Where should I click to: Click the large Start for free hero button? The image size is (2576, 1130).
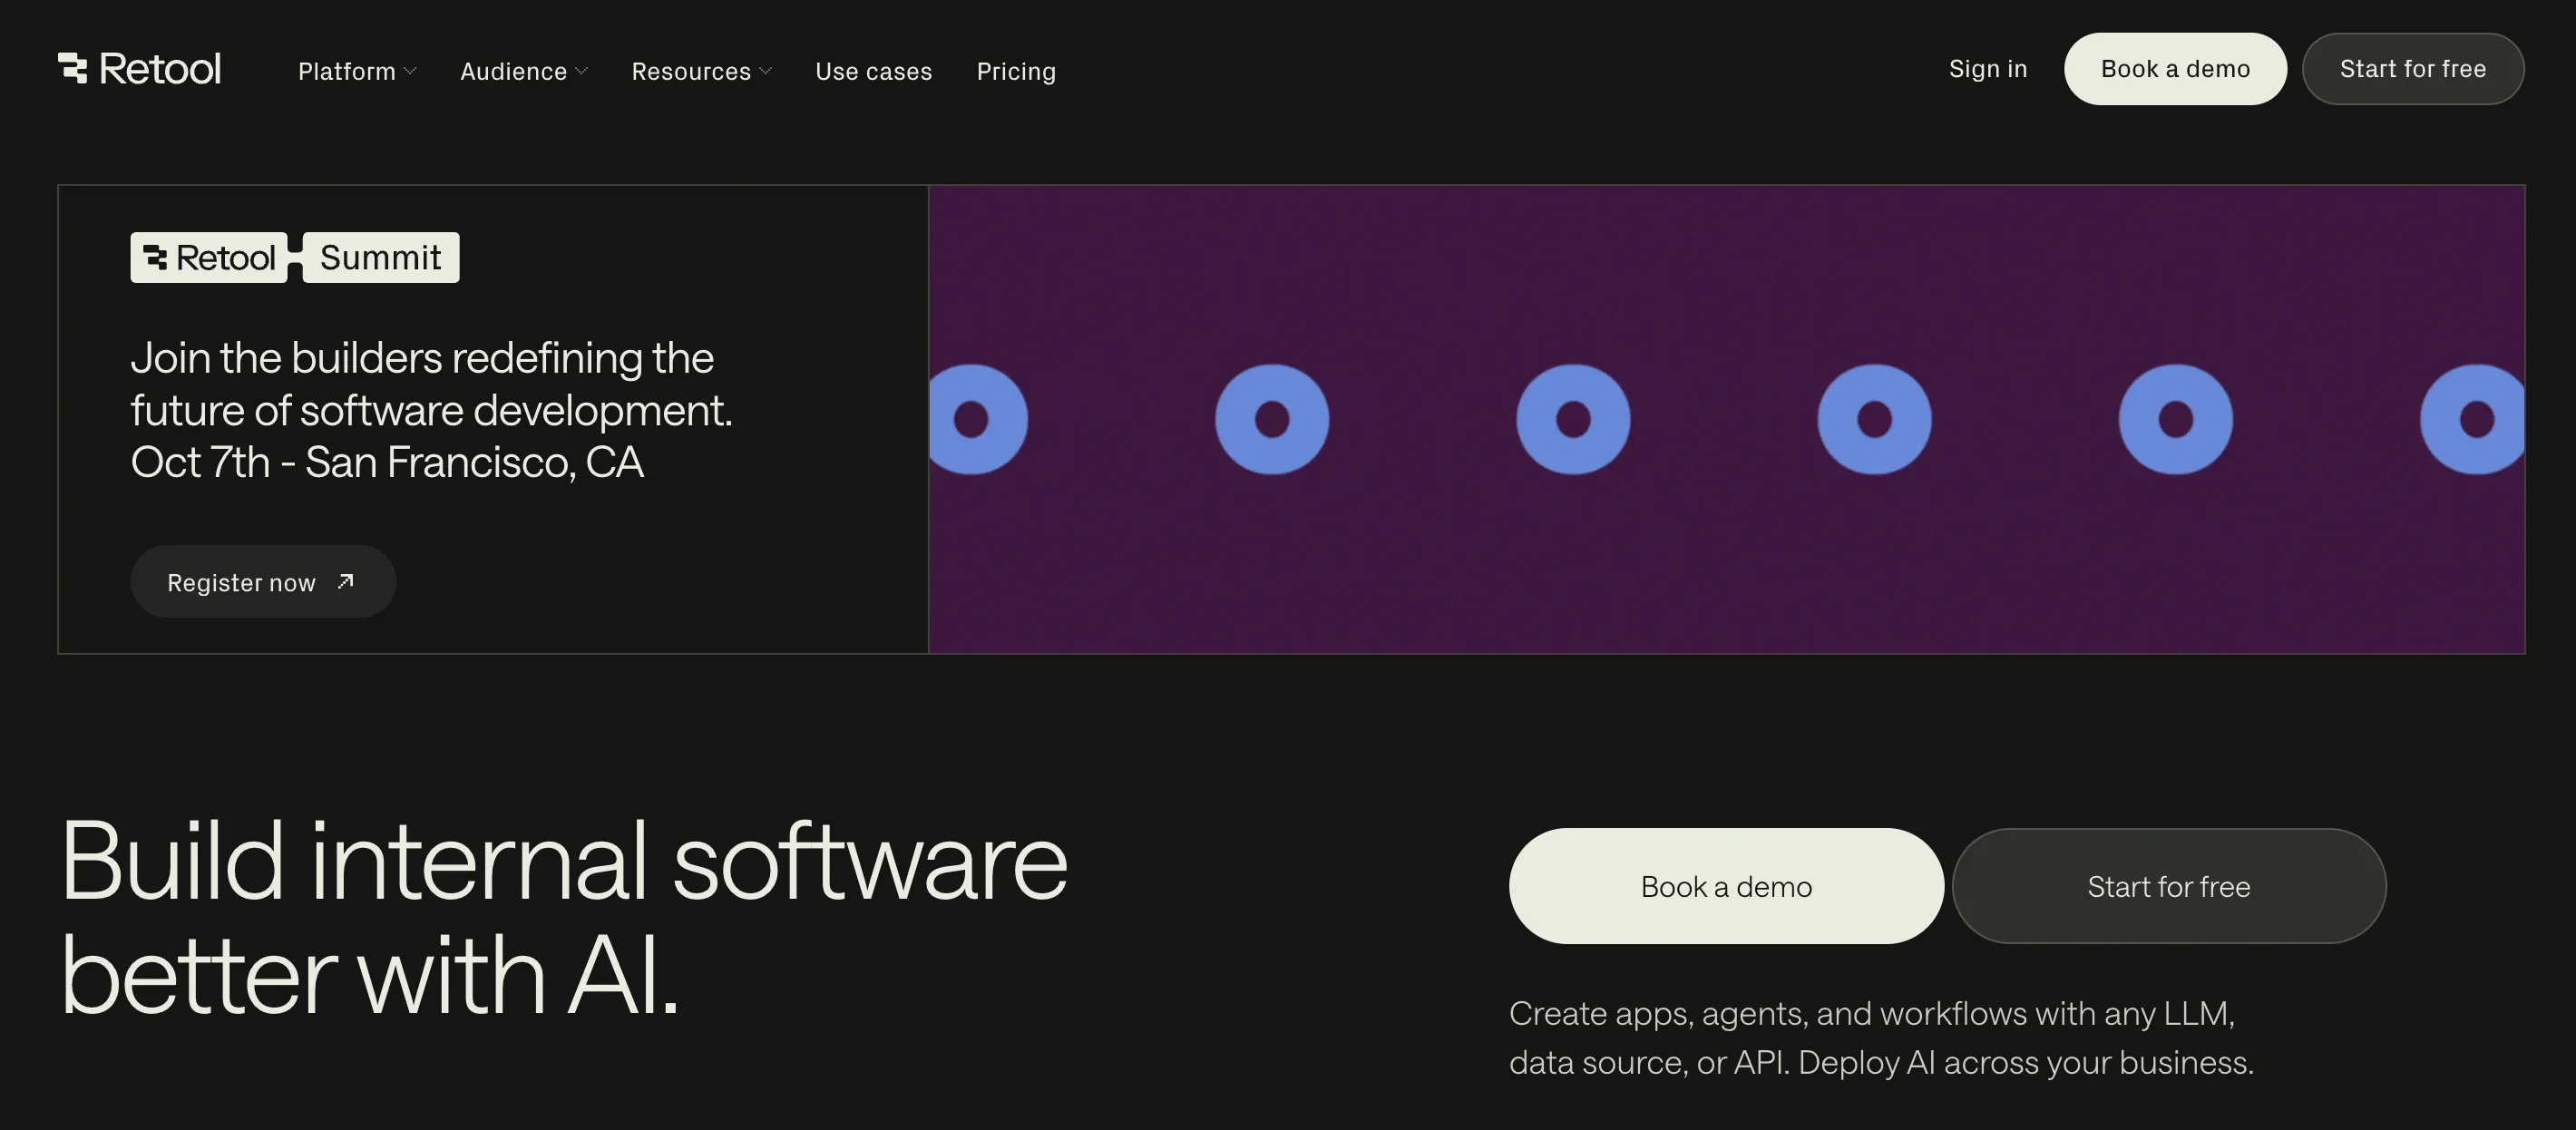click(2168, 886)
